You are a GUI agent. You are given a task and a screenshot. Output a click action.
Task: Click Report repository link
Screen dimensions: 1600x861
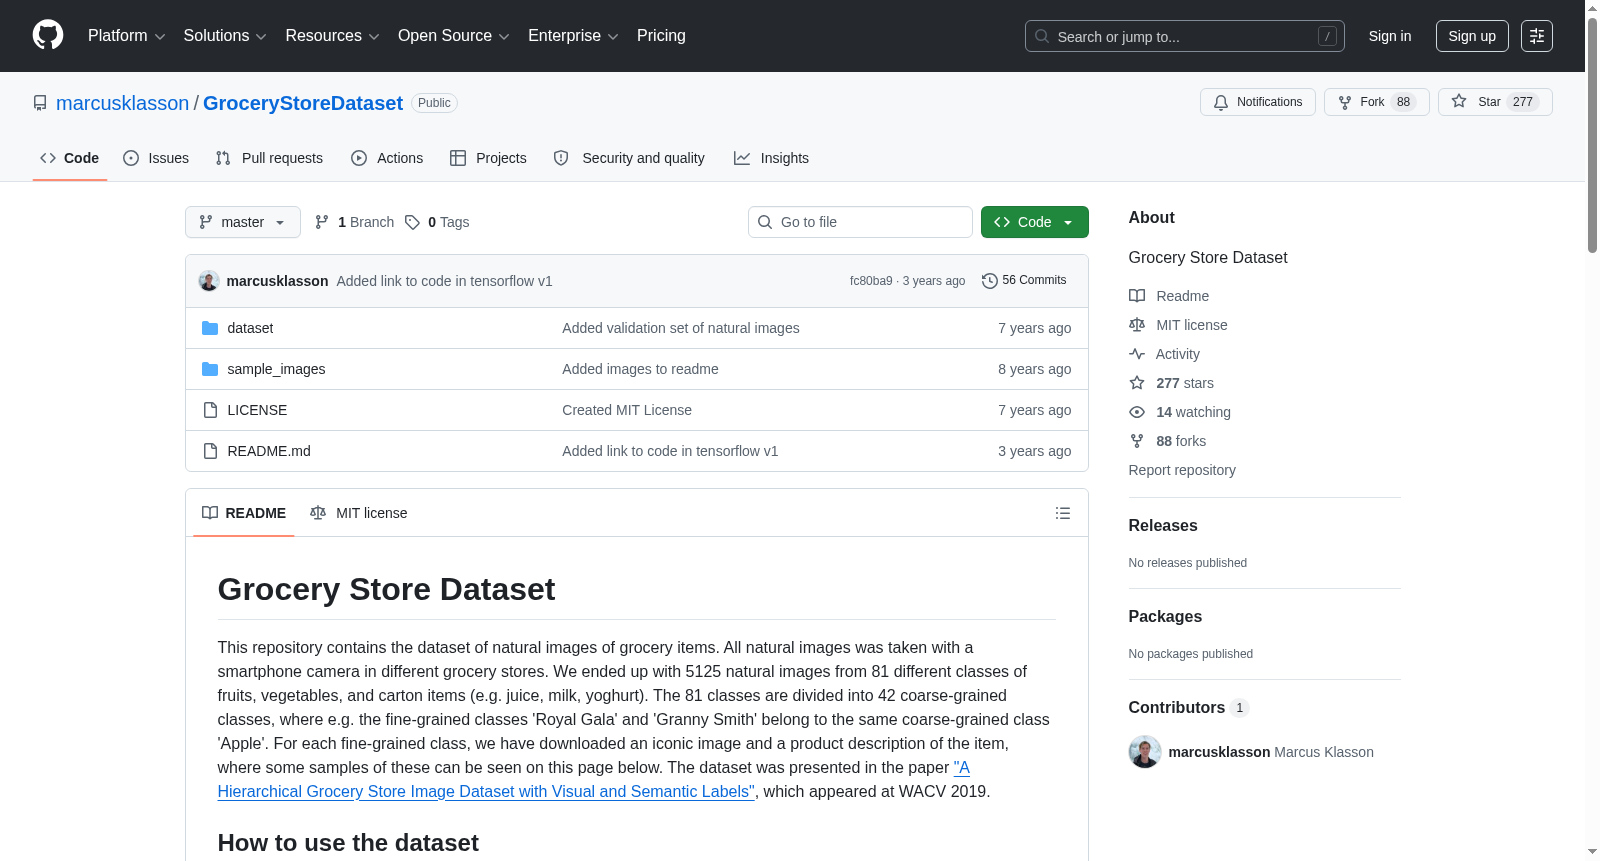(1182, 470)
